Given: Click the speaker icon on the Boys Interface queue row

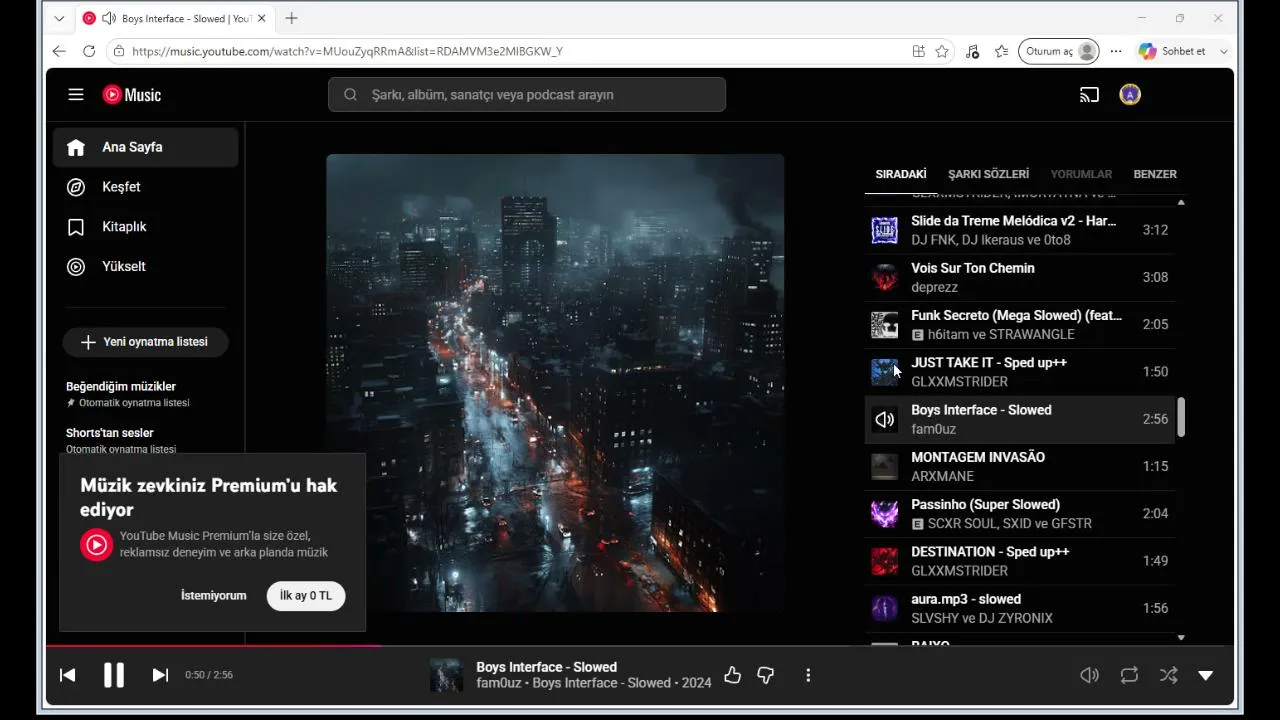Looking at the screenshot, I should [884, 419].
